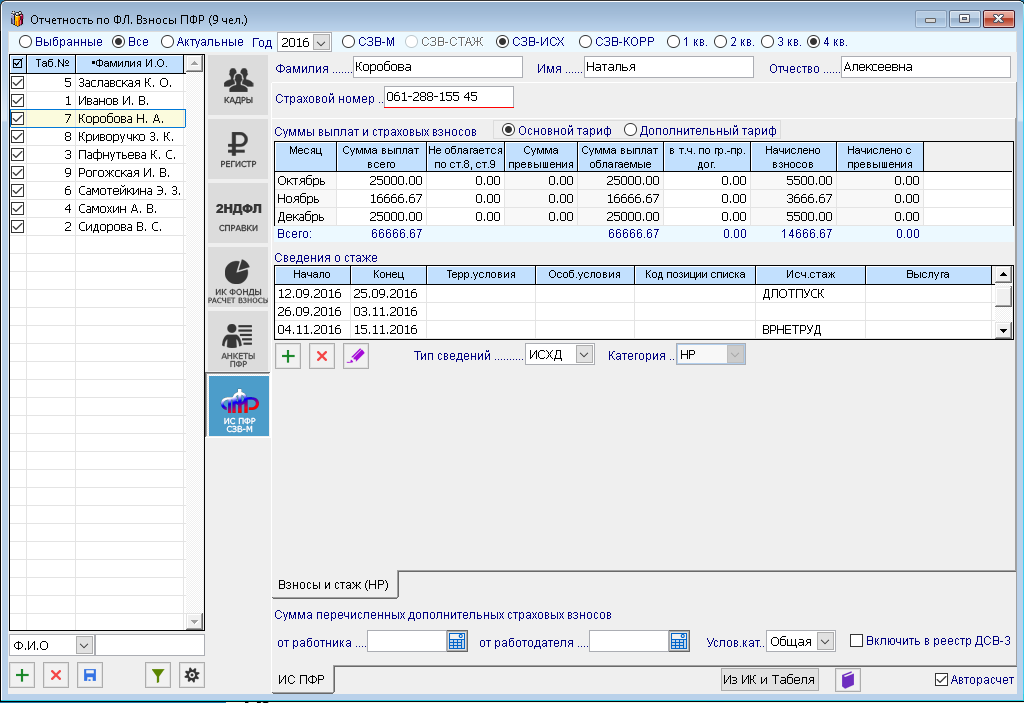The image size is (1024, 703).
Task: Delete the стаж record with red X
Action: tap(322, 356)
